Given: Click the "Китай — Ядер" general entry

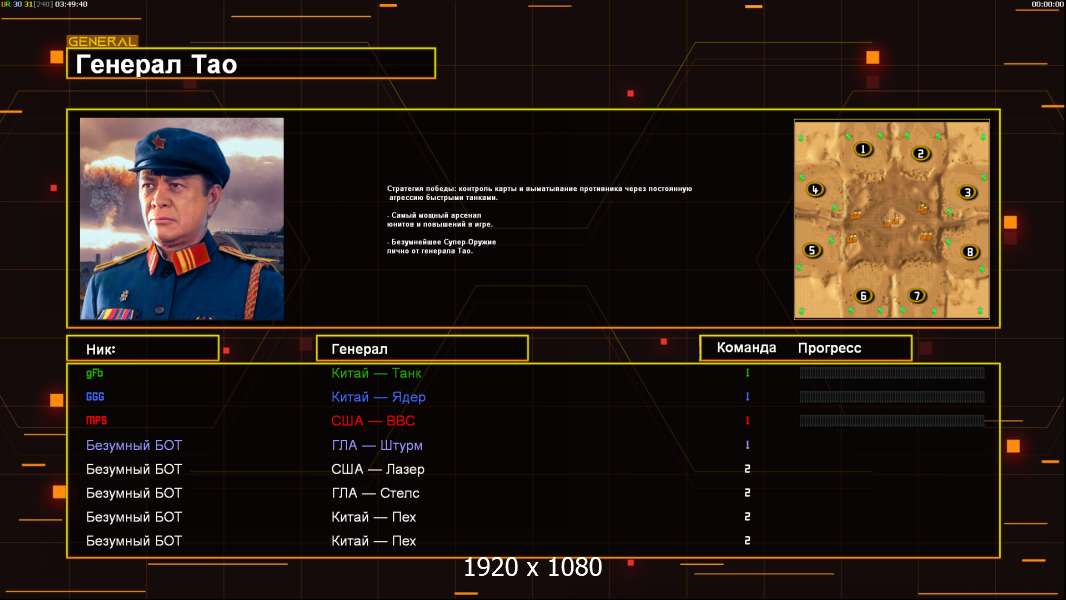Looking at the screenshot, I should pyautogui.click(x=378, y=397).
